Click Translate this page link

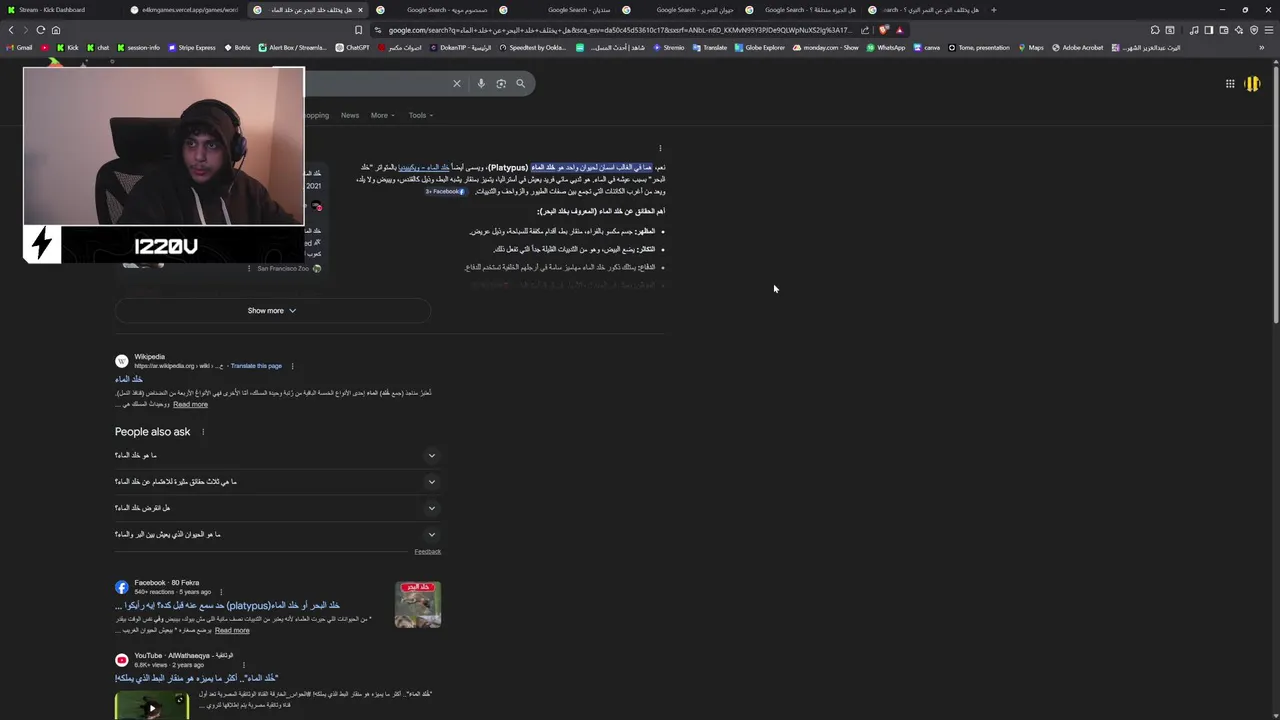[x=256, y=366]
